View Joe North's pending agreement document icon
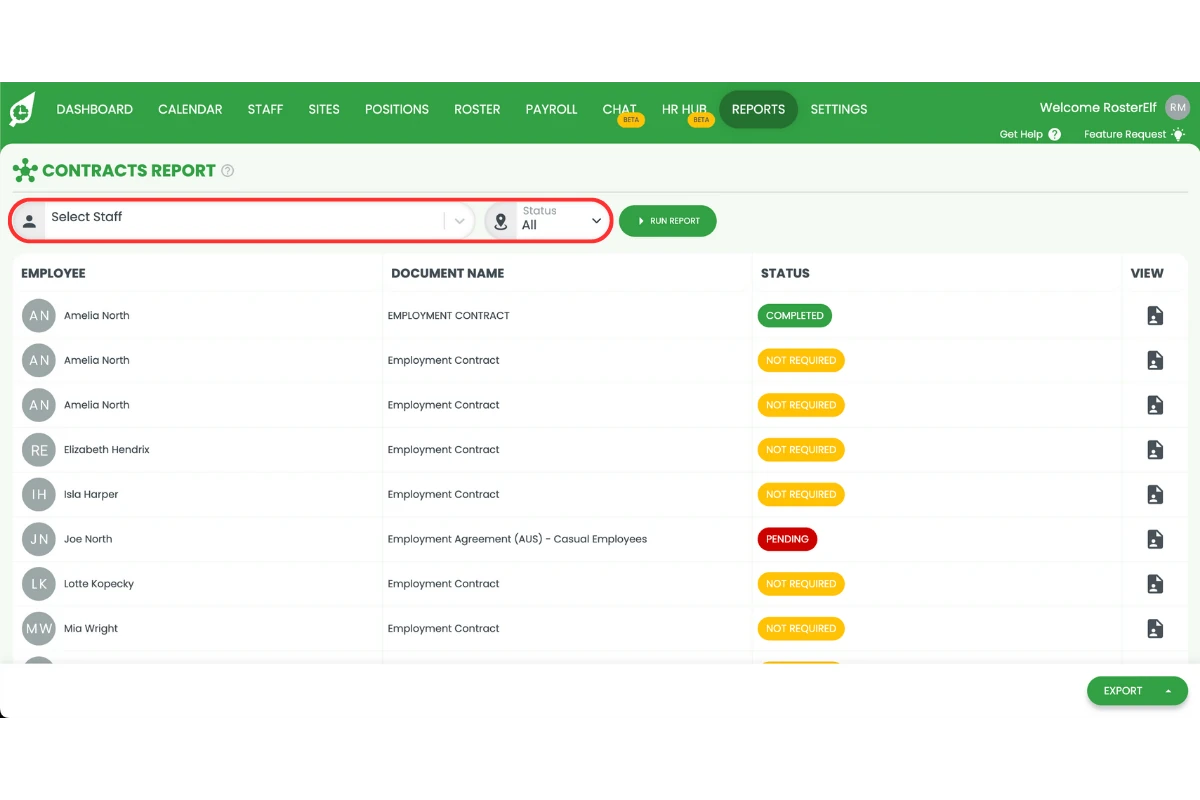Screen dimensions: 1200x800 click(1155, 539)
